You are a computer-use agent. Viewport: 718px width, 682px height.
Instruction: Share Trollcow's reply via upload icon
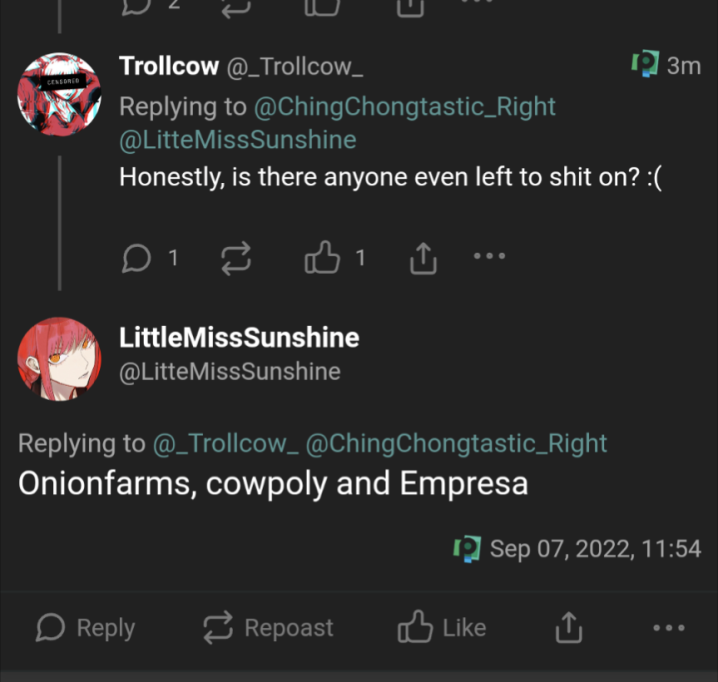(423, 258)
